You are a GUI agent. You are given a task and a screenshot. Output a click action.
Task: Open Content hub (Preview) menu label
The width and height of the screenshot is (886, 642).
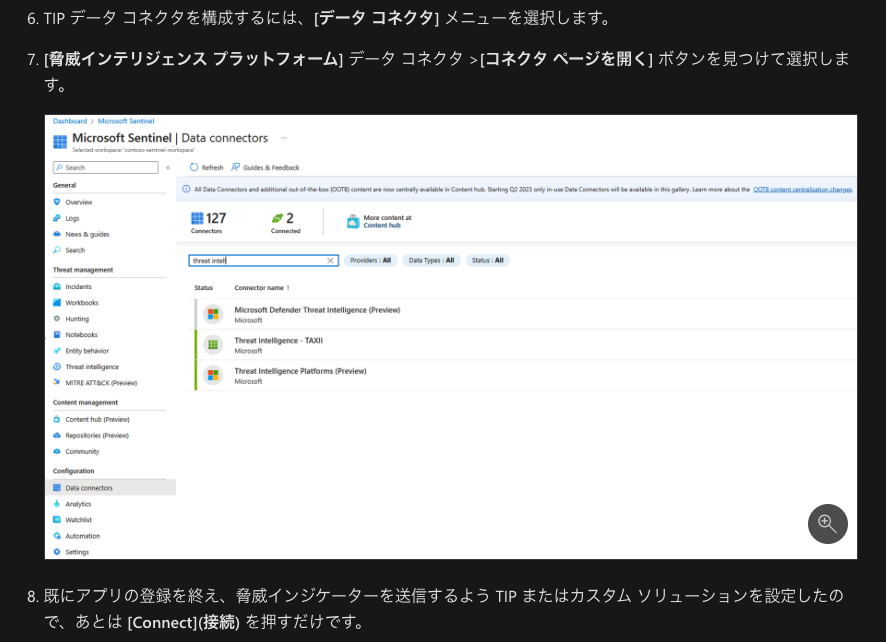pos(97,419)
